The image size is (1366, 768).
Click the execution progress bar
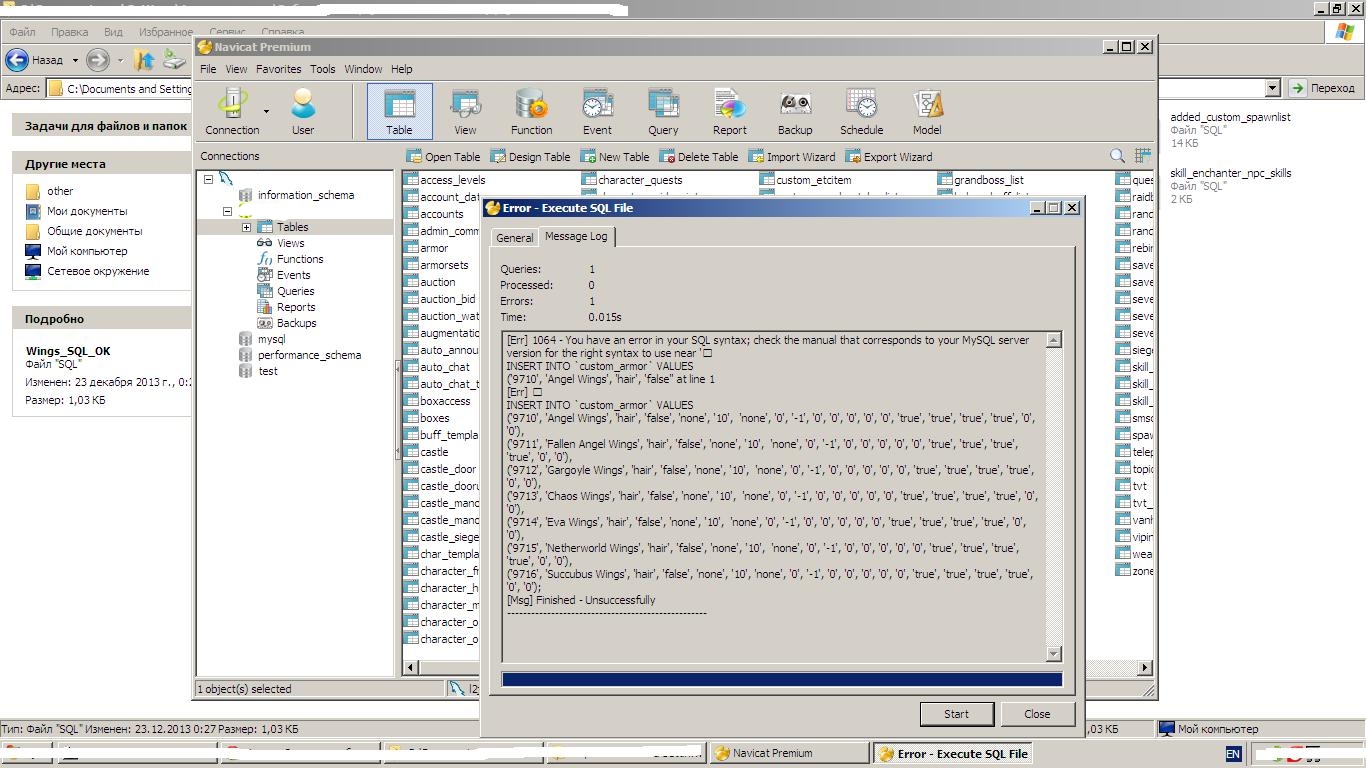(x=782, y=680)
